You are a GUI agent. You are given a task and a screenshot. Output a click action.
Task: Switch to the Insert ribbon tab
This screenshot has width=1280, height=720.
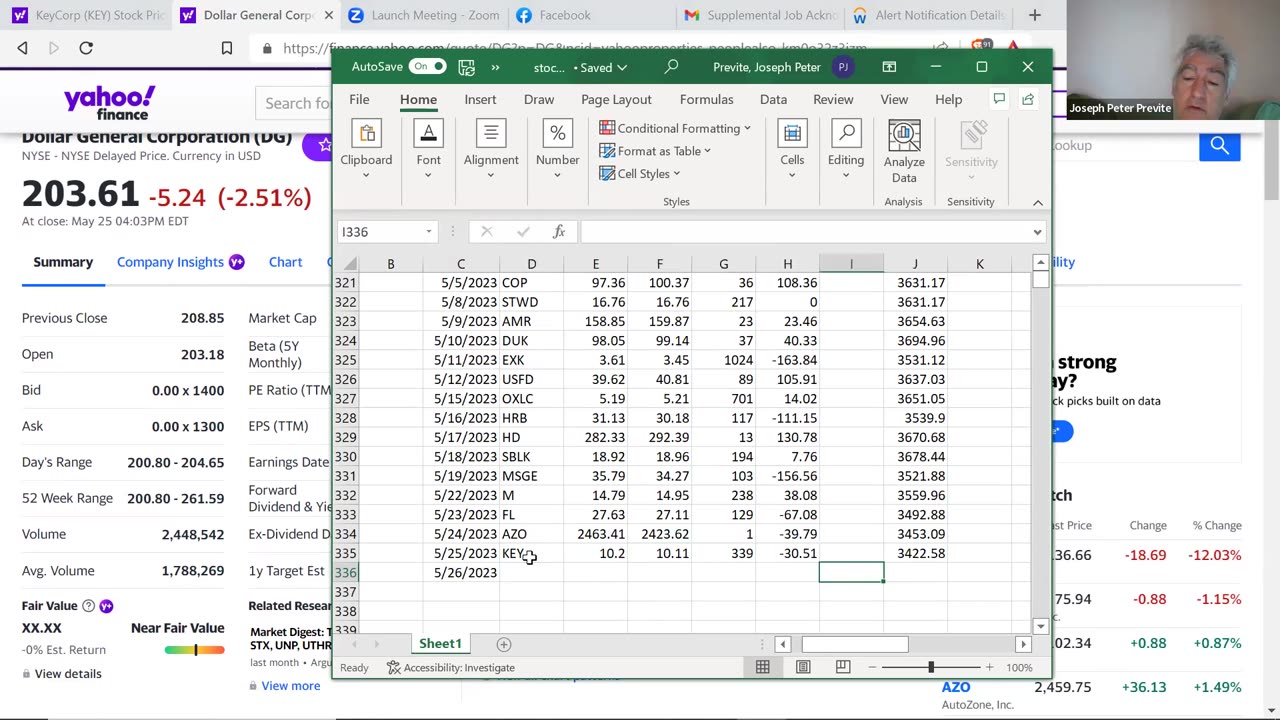coord(480,100)
